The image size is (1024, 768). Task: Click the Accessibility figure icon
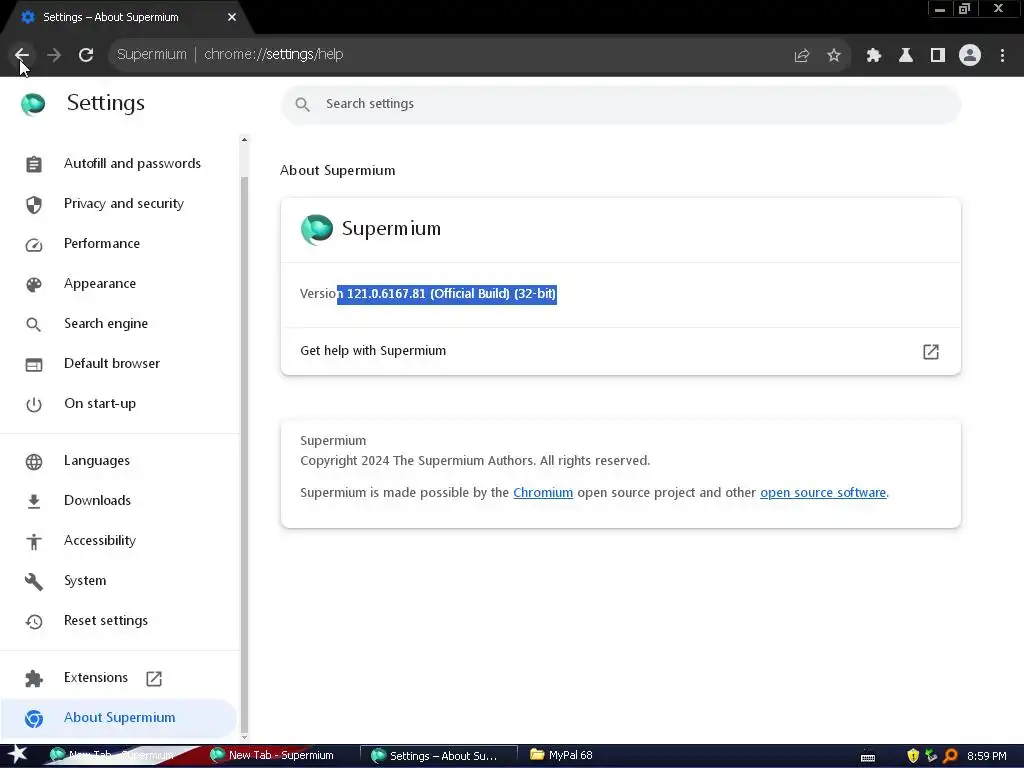coord(34,541)
